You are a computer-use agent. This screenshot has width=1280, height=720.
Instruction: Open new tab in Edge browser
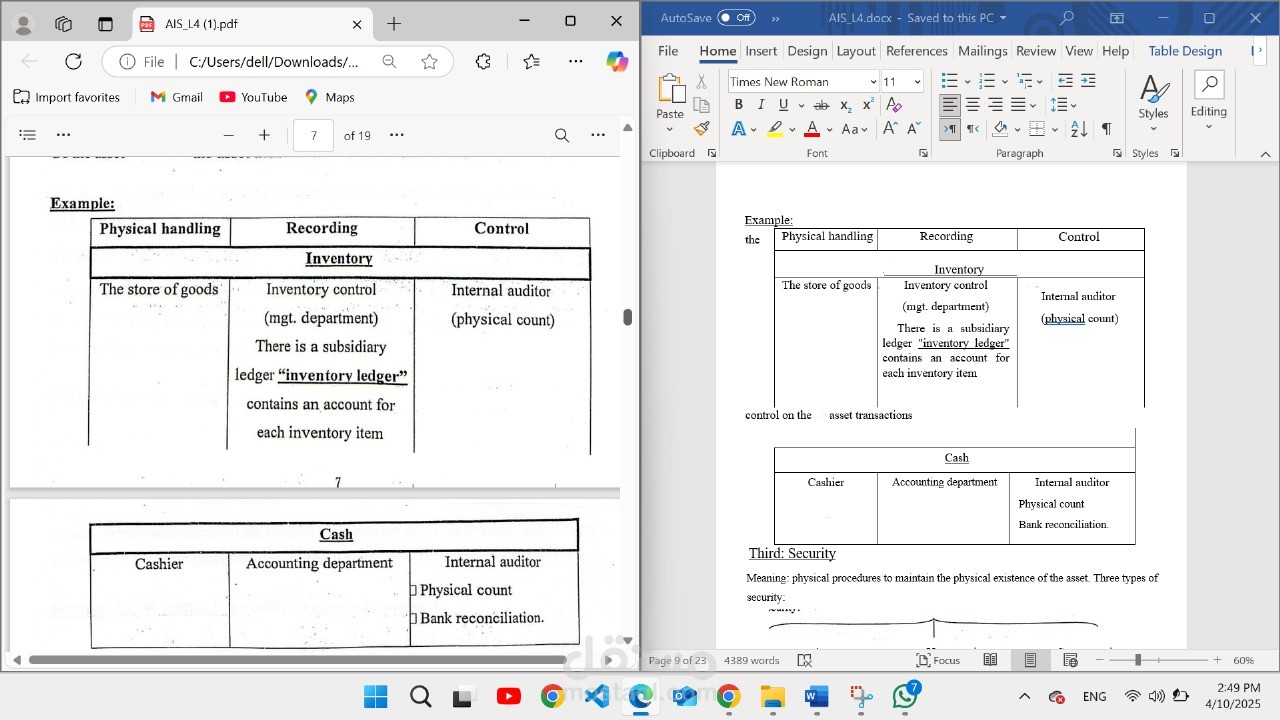(x=394, y=23)
